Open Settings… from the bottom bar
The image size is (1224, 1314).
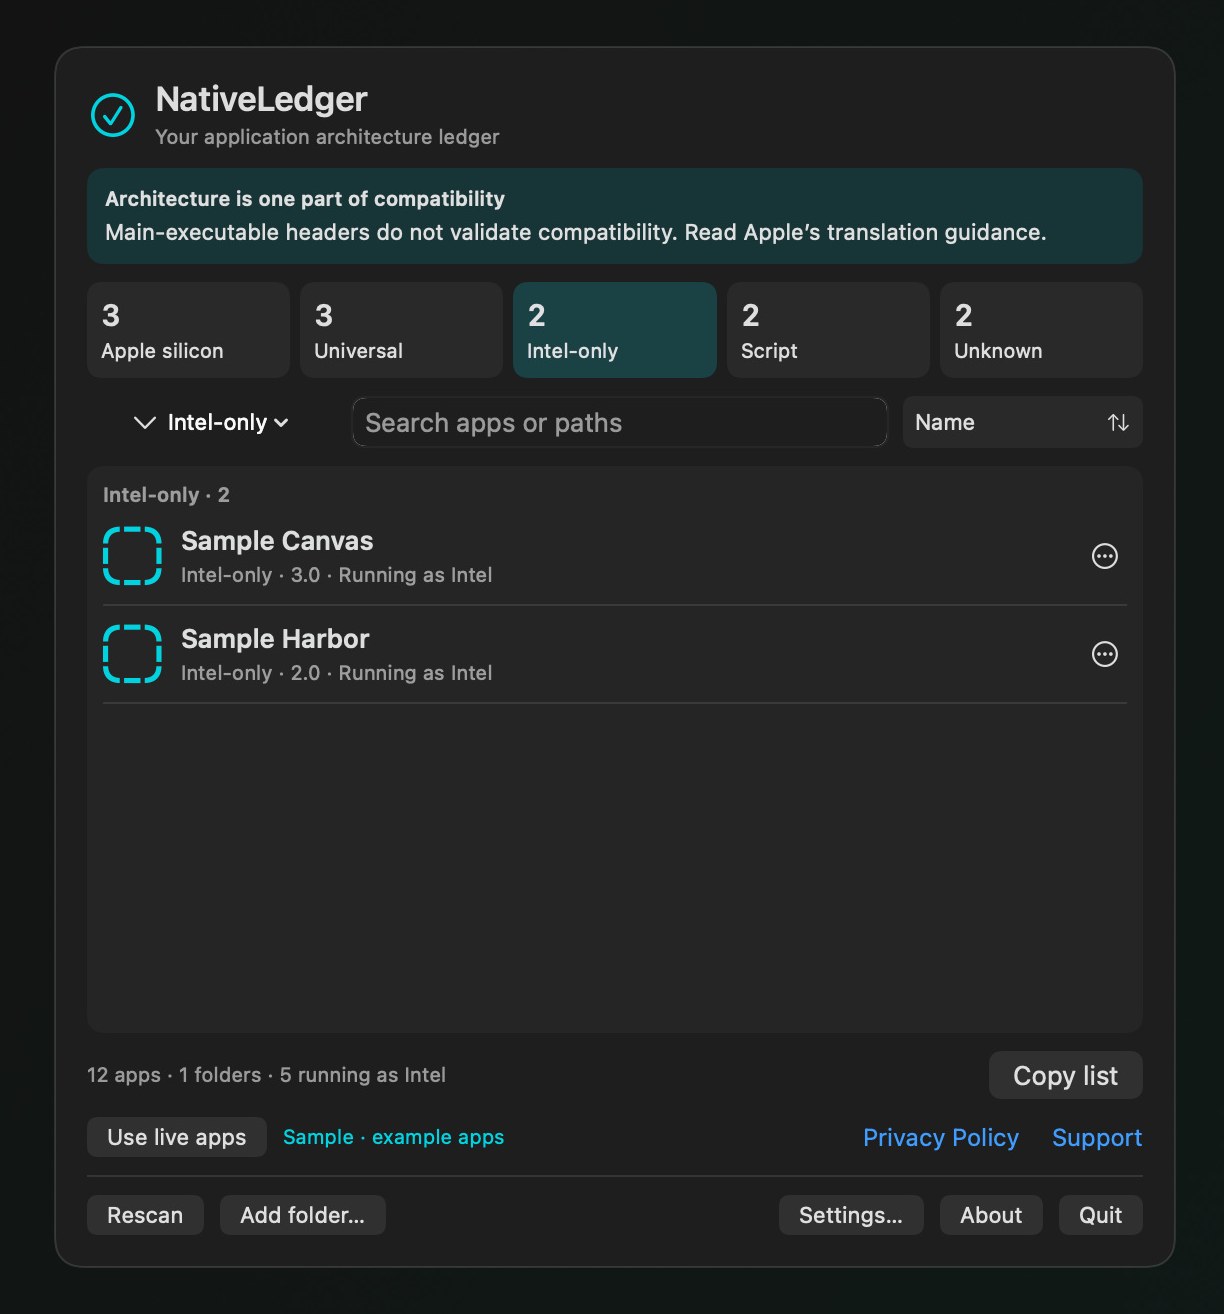pyautogui.click(x=851, y=1215)
